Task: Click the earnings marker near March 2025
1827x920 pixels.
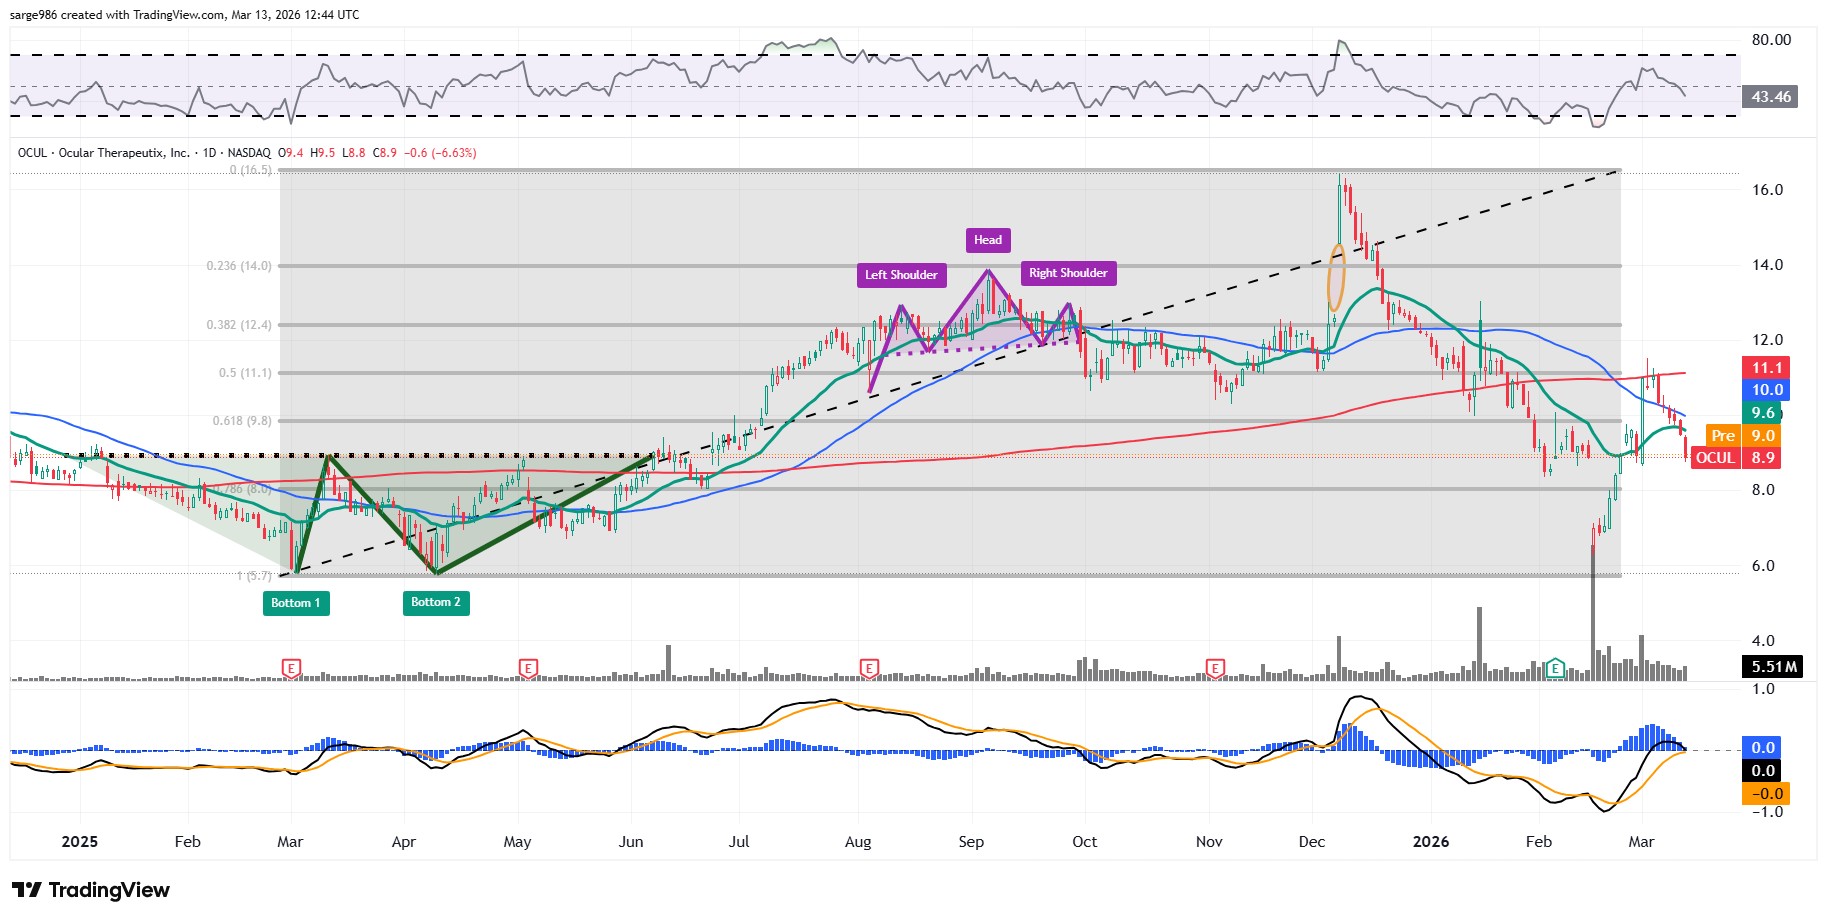Action: (291, 668)
